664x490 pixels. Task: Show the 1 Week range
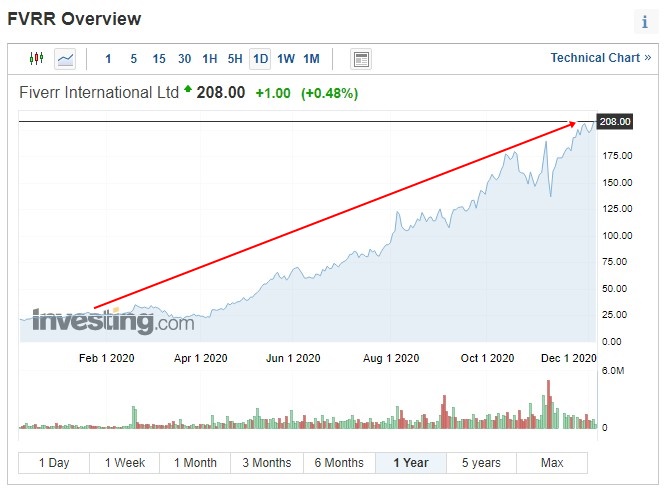pyautogui.click(x=124, y=462)
